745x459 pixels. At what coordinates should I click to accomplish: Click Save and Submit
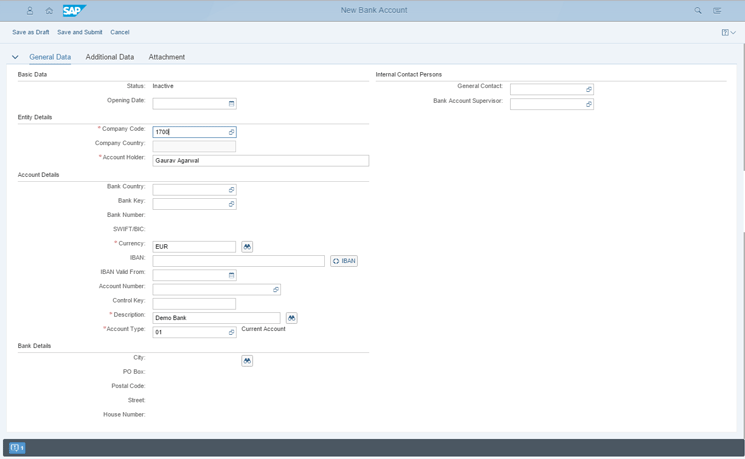tap(79, 32)
